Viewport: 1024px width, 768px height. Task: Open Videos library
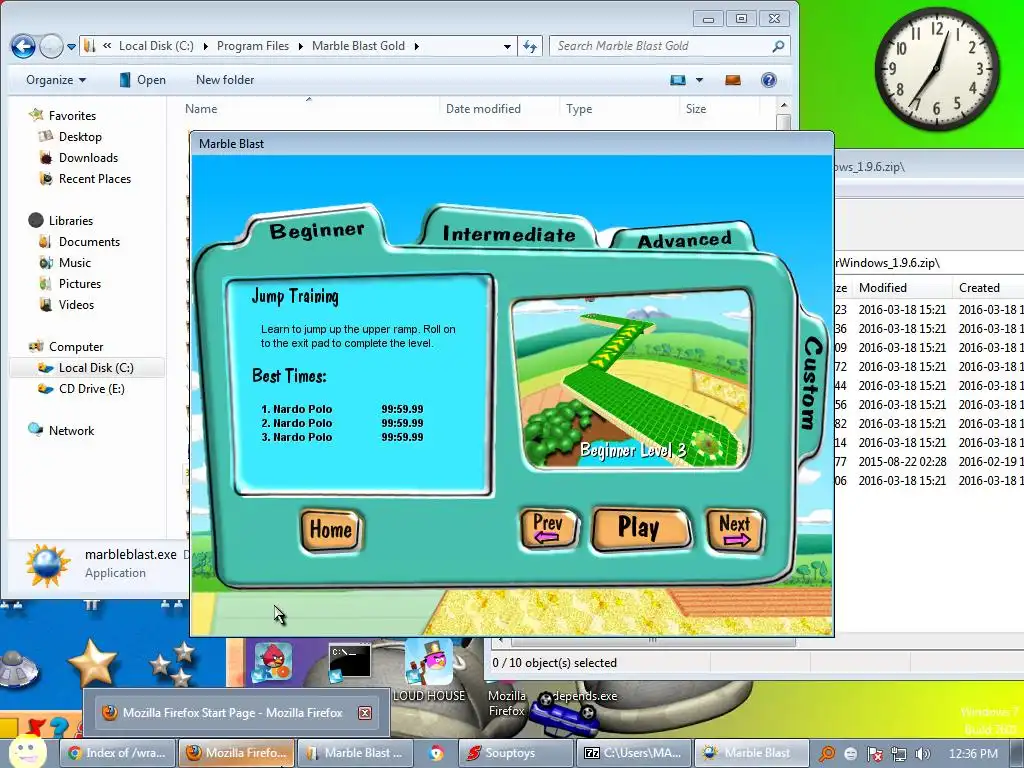click(76, 304)
